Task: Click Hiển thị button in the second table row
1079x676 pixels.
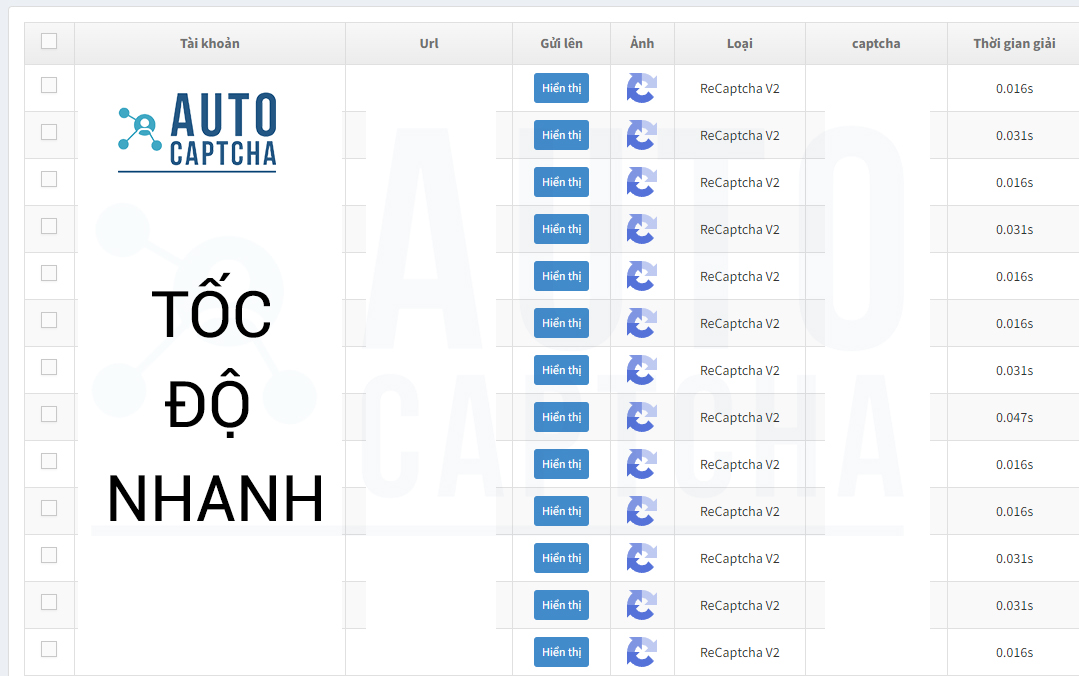Action: (562, 135)
